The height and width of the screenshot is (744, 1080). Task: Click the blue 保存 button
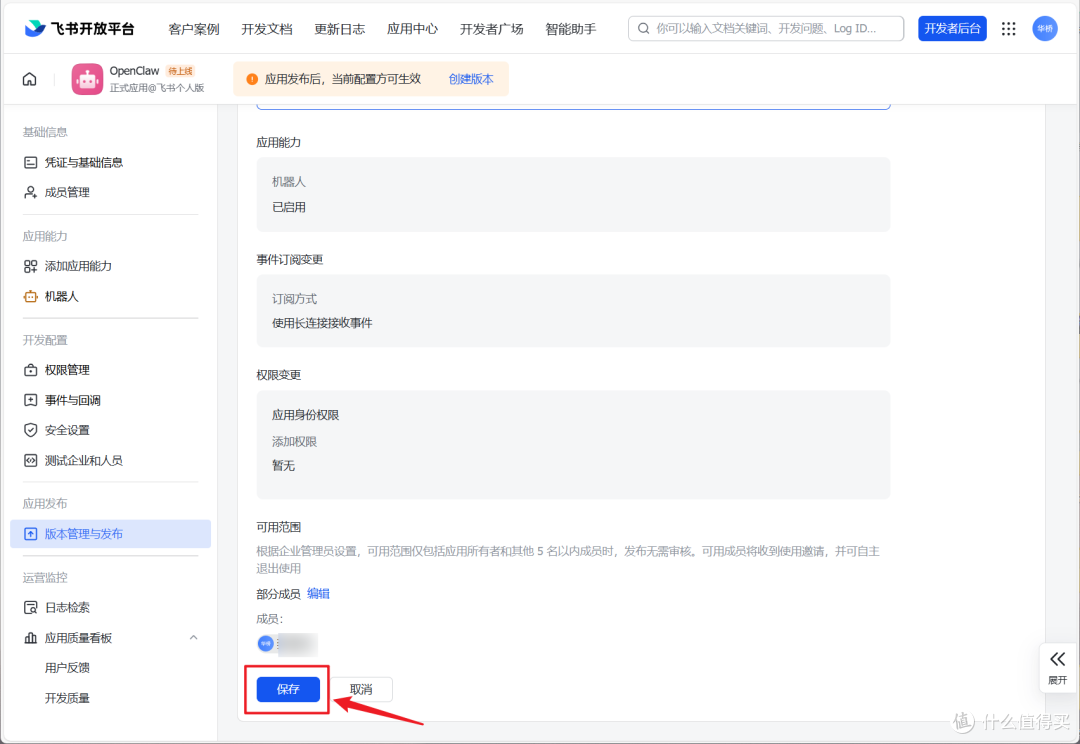pyautogui.click(x=288, y=689)
